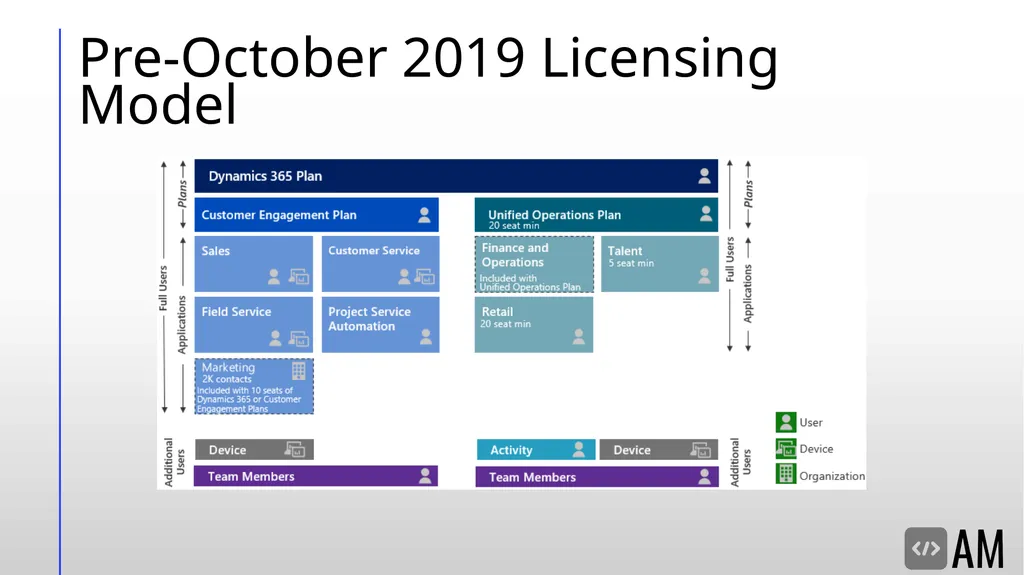Click user icon in Talent tile
This screenshot has width=1024, height=575.
pos(704,276)
